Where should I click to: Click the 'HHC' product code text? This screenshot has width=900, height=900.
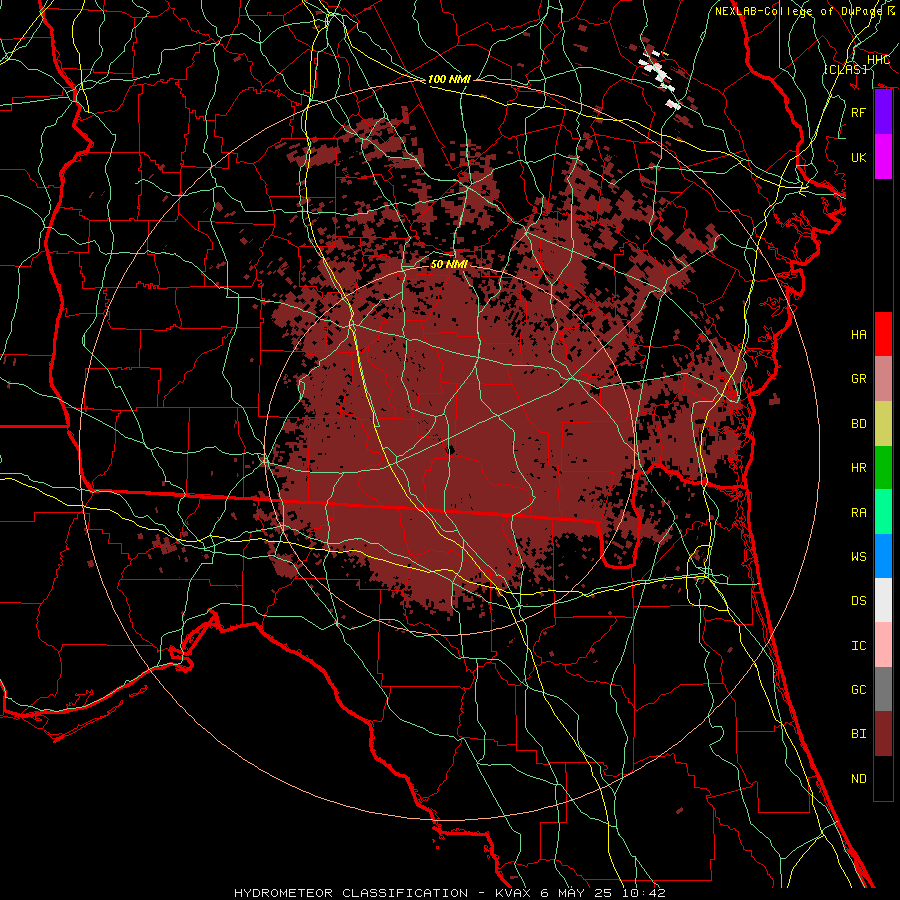click(878, 60)
